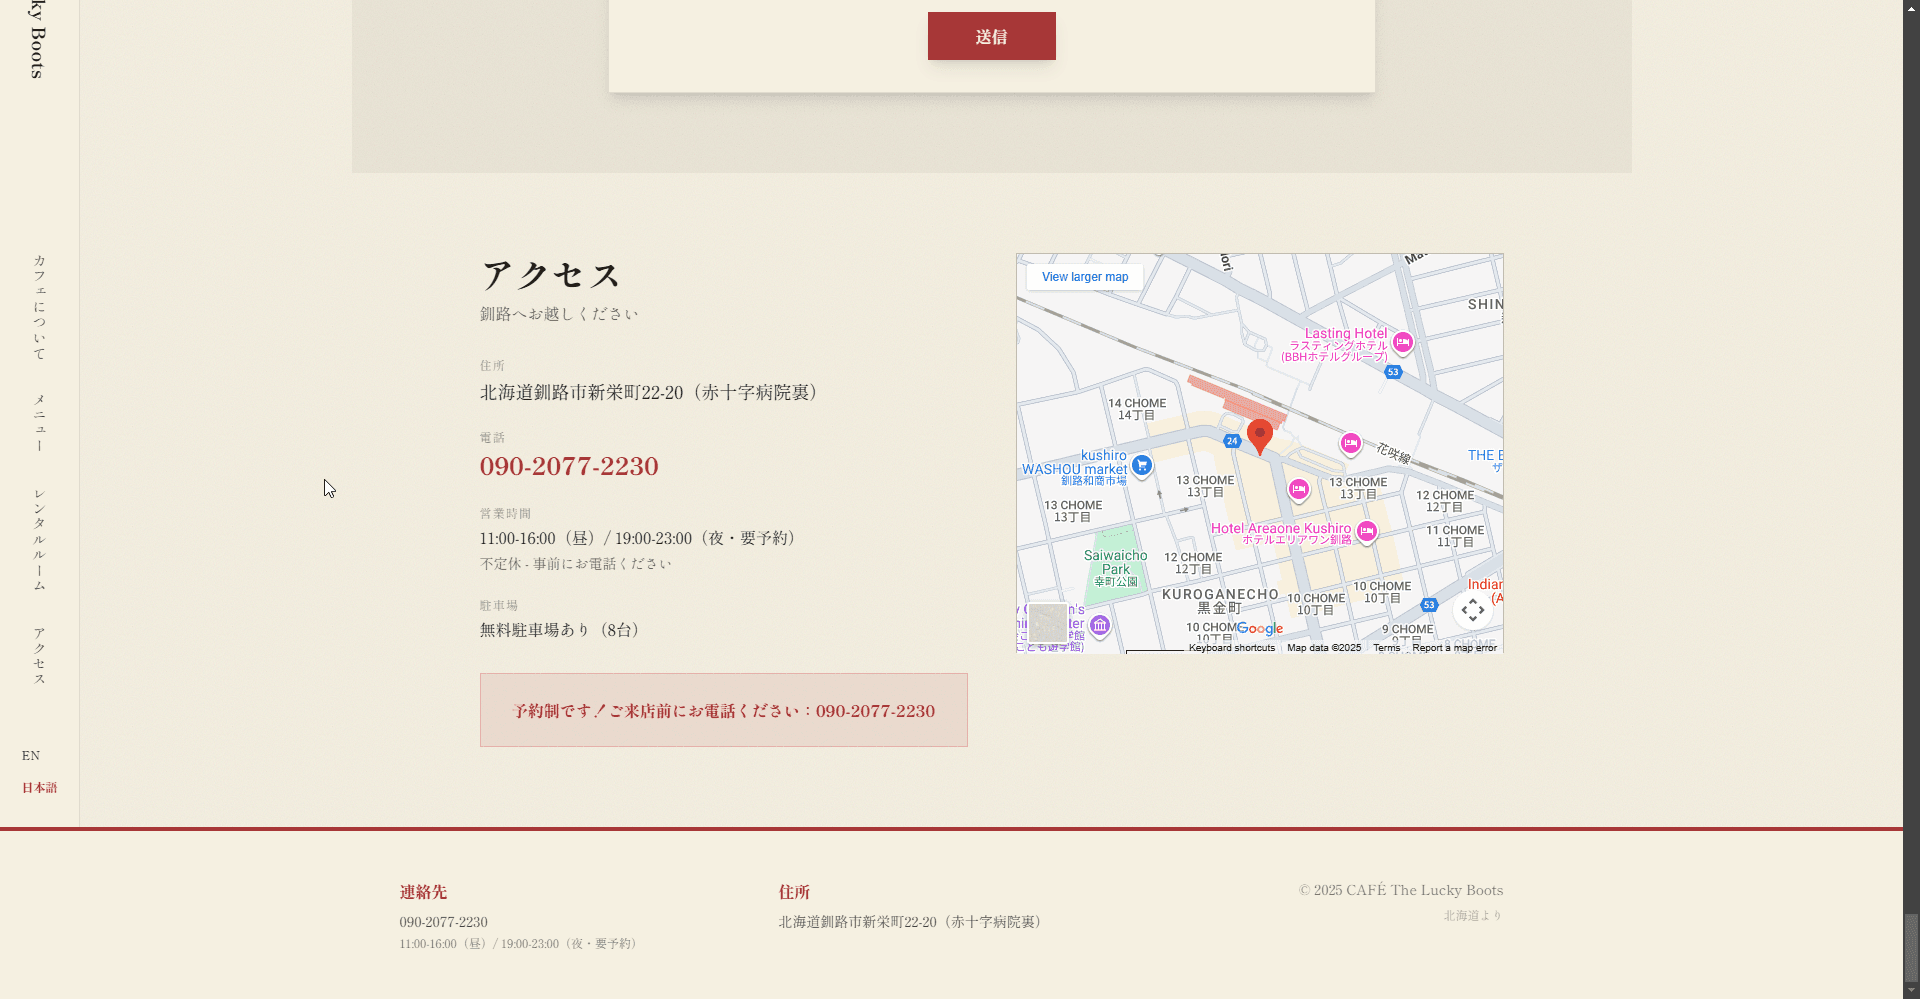Jump to アクセス in sidebar nav
The height and width of the screenshot is (999, 1920).
point(40,656)
